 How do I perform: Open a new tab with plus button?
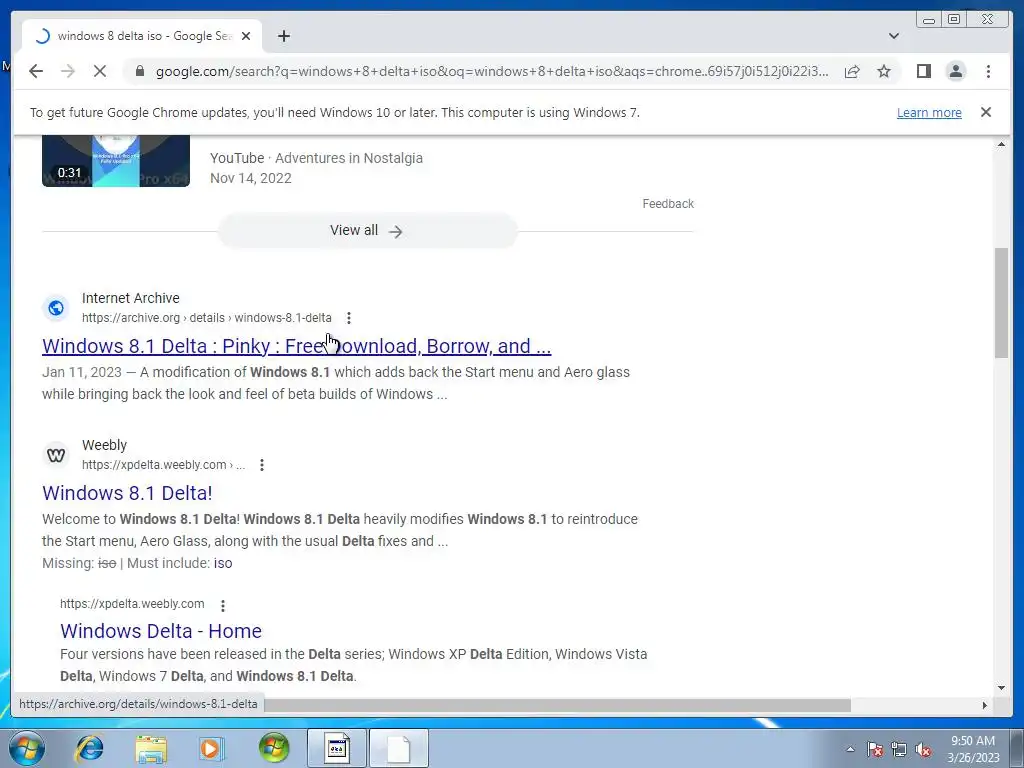[283, 36]
